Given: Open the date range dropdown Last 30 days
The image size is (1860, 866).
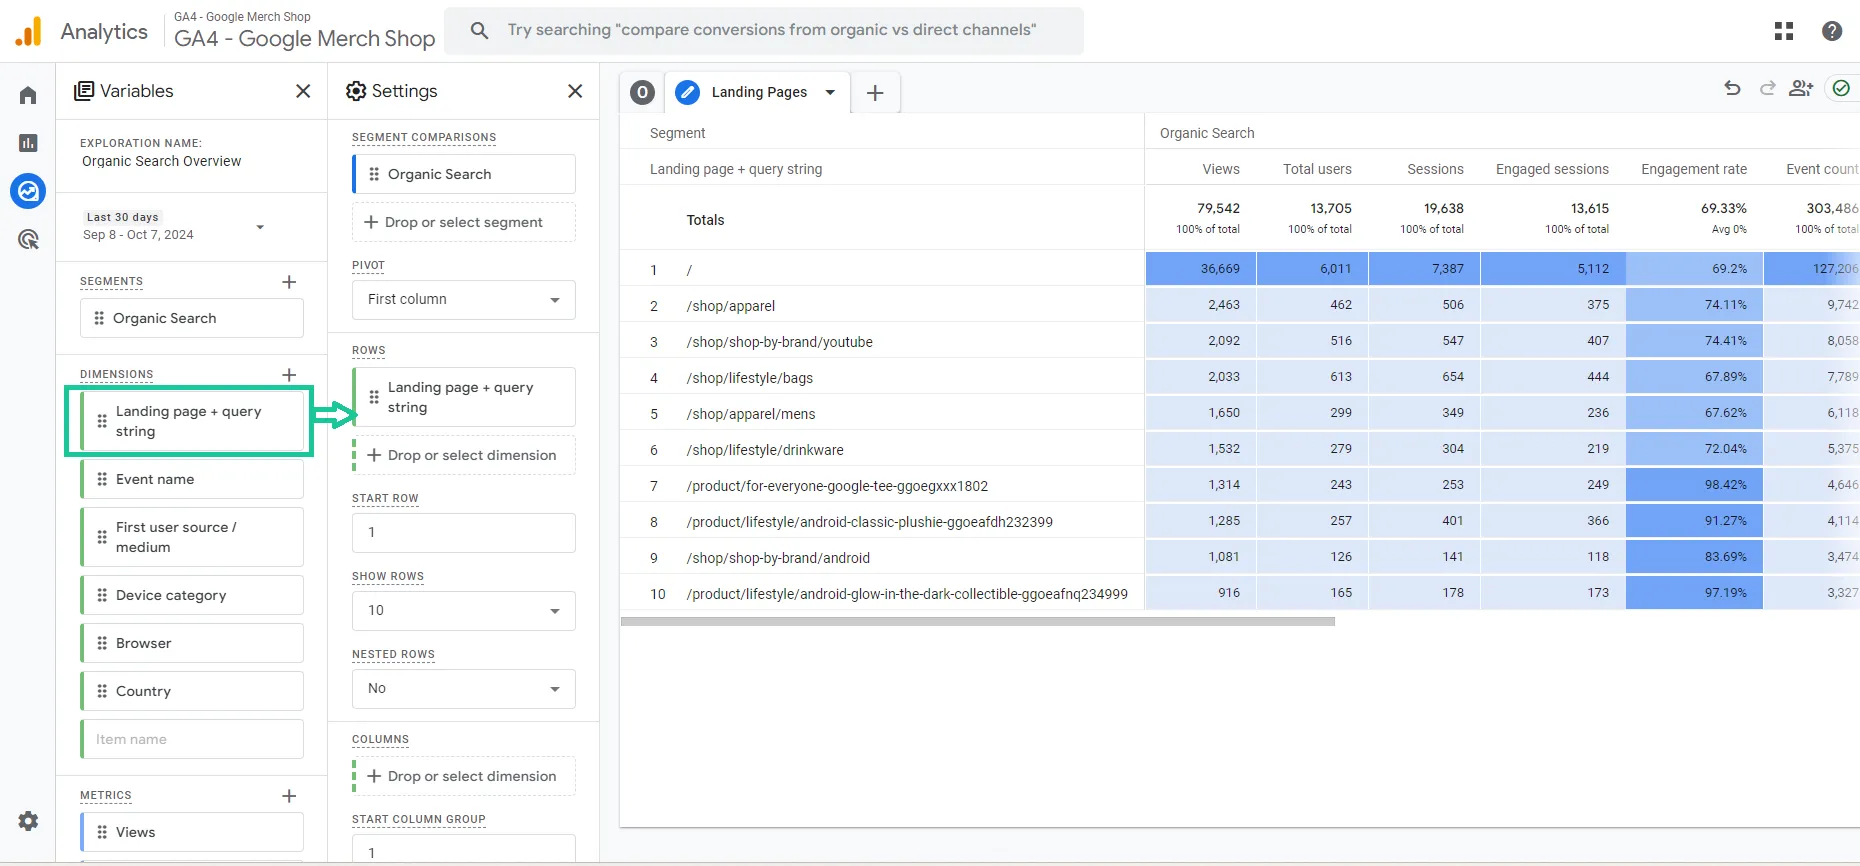Looking at the screenshot, I should (x=176, y=227).
